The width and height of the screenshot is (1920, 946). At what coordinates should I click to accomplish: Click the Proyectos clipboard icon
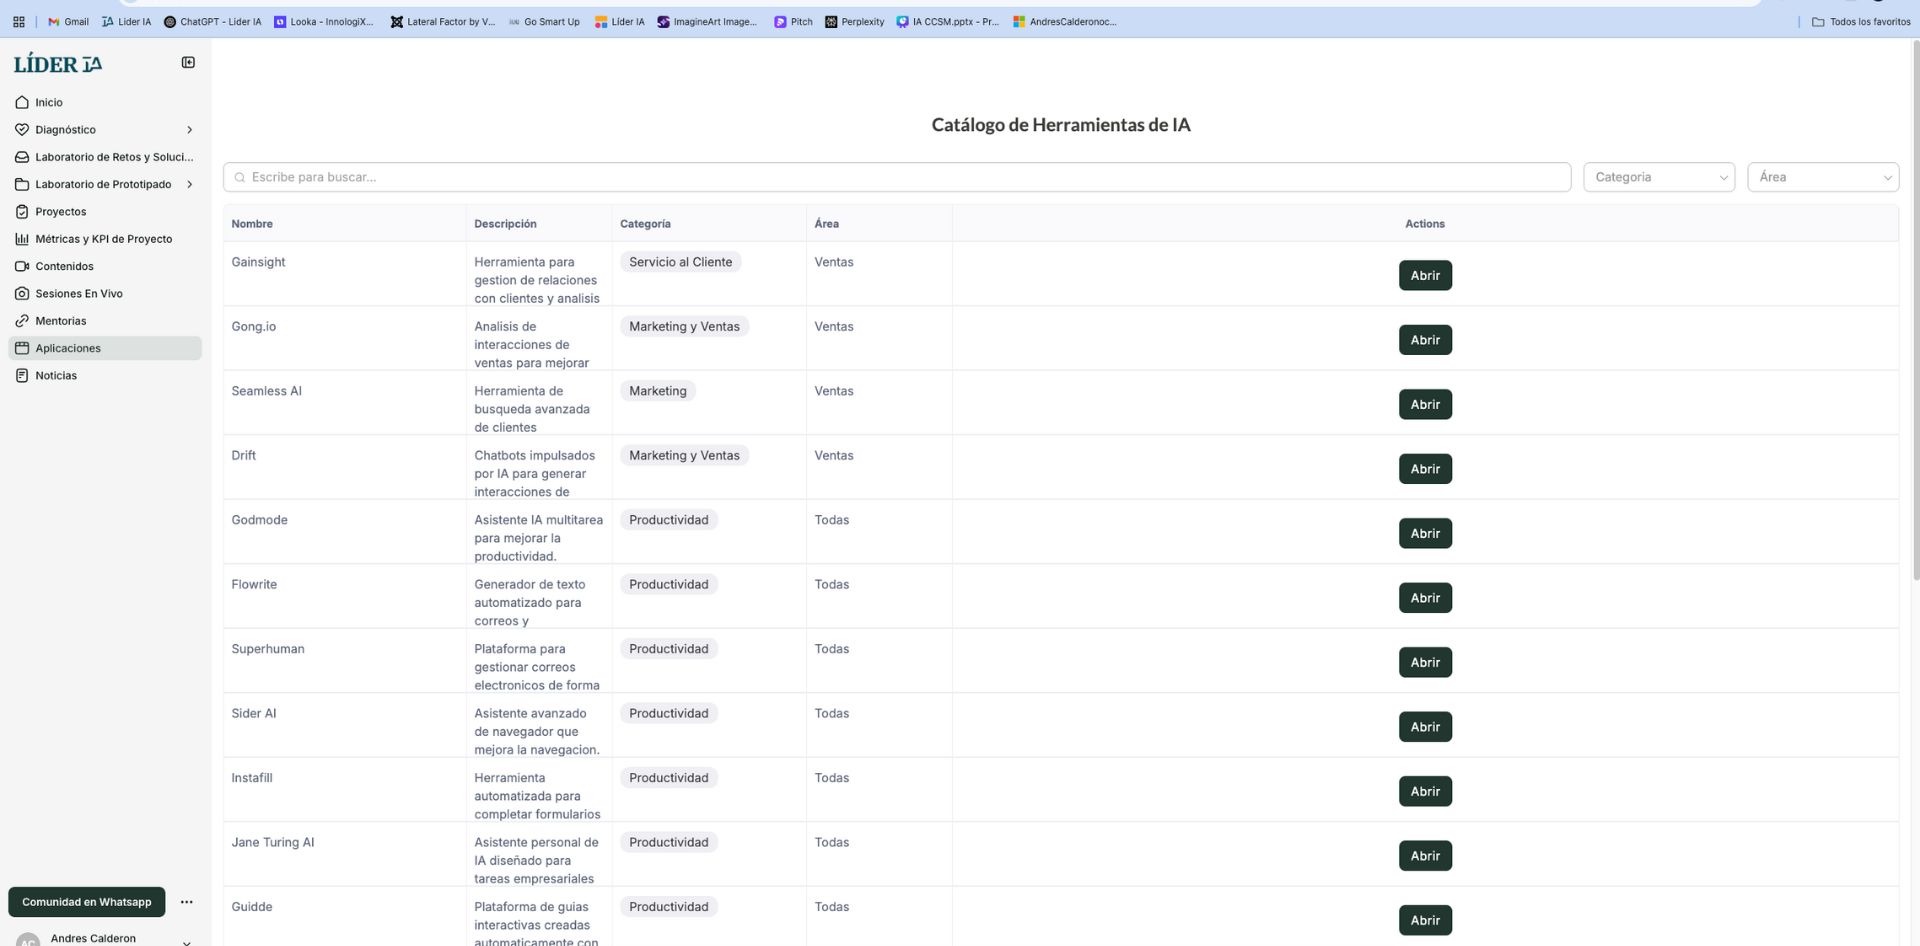tap(22, 212)
